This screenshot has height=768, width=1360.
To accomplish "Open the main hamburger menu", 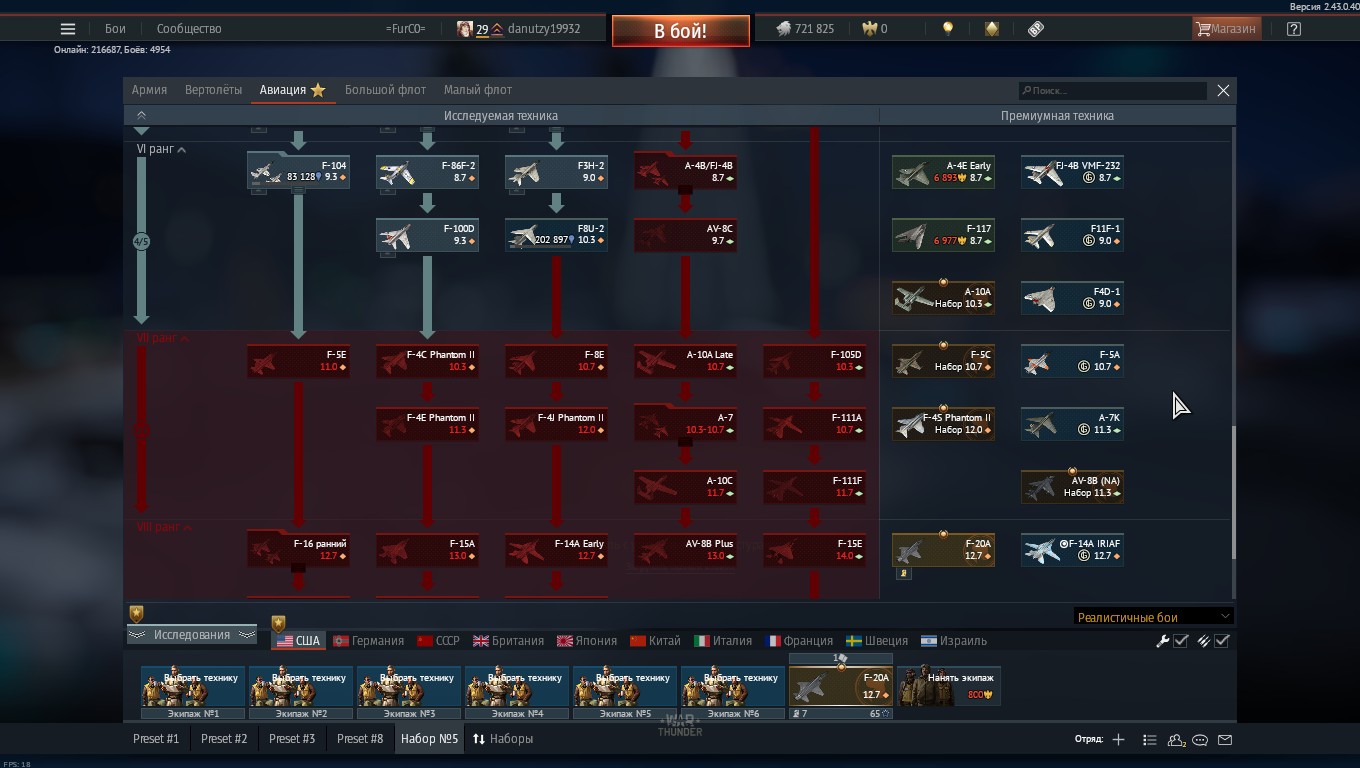I will (x=68, y=29).
